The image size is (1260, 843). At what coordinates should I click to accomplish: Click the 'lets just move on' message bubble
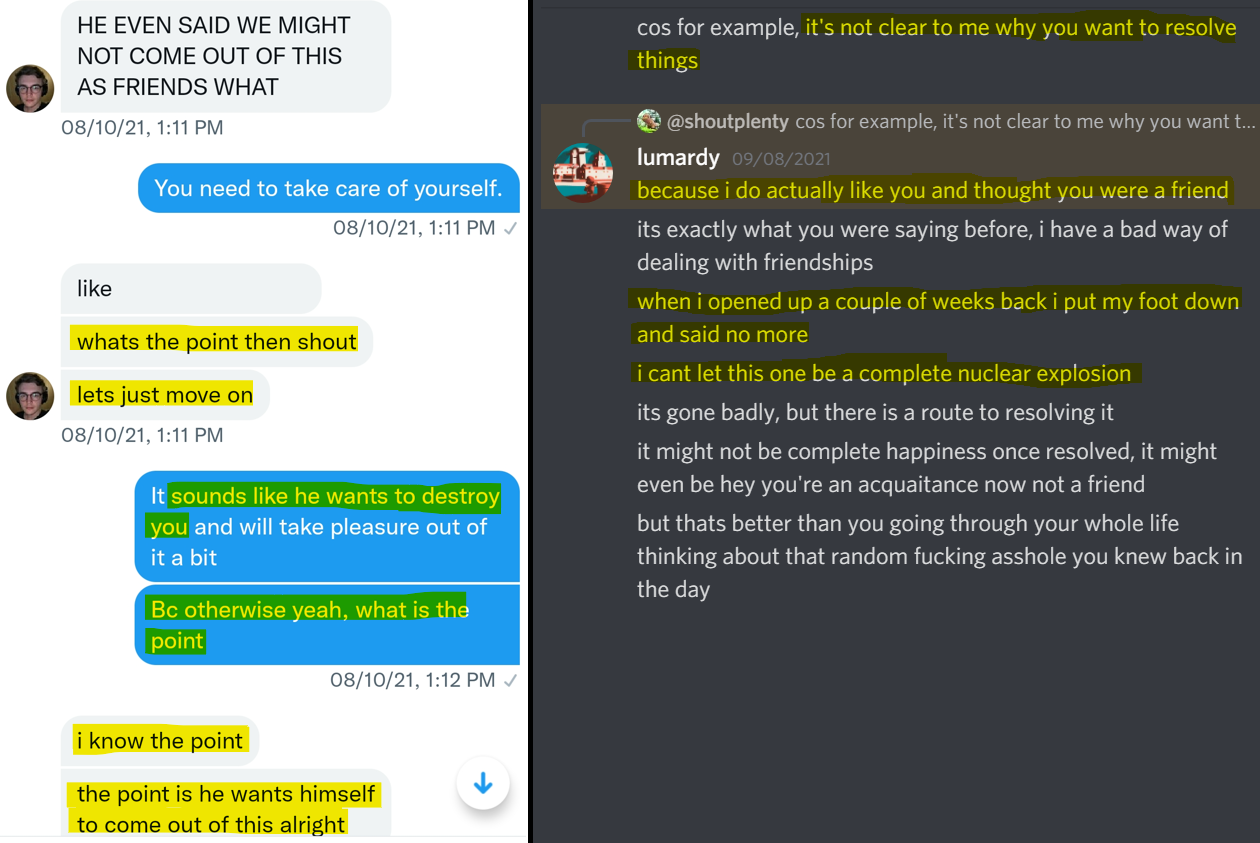(165, 395)
